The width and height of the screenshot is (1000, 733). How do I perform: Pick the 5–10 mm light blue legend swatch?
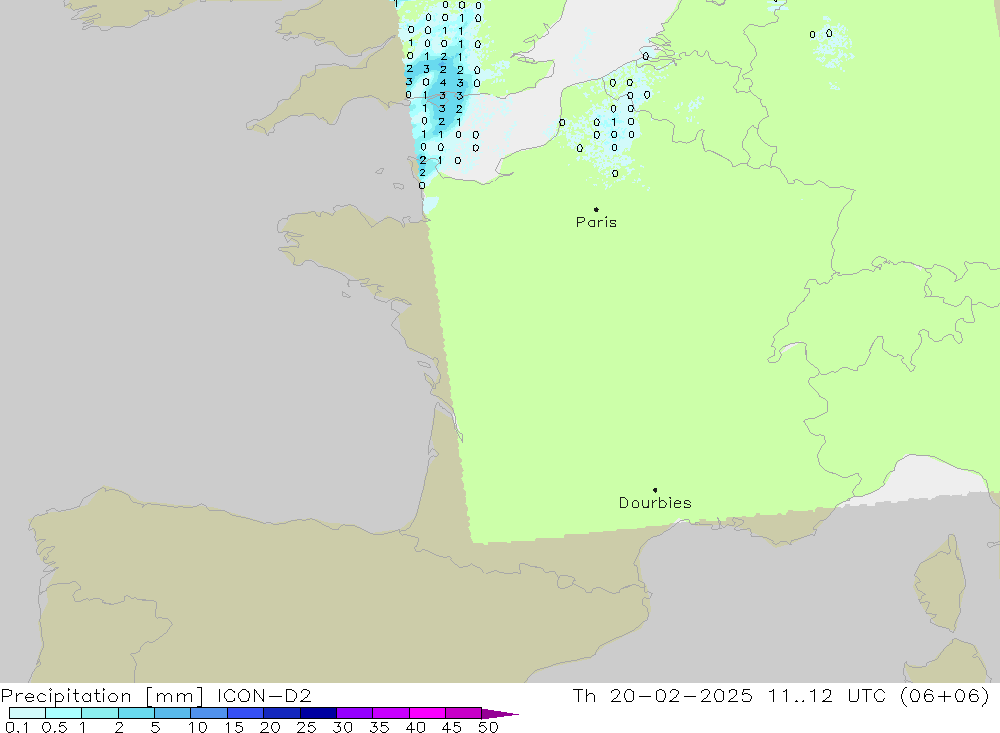click(x=173, y=713)
